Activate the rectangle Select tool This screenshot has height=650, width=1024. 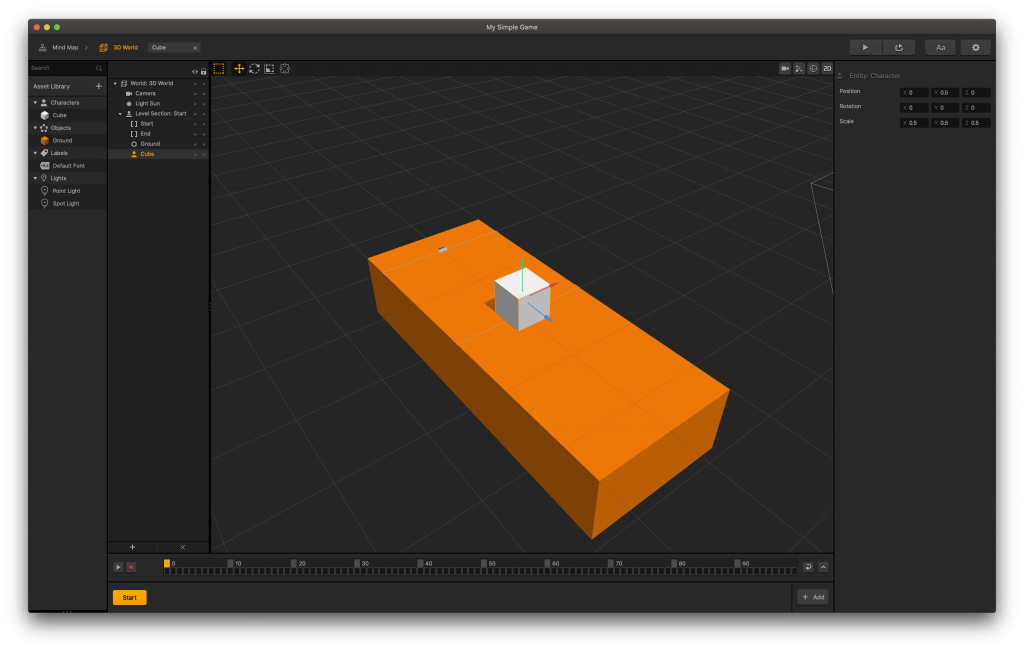(x=219, y=69)
